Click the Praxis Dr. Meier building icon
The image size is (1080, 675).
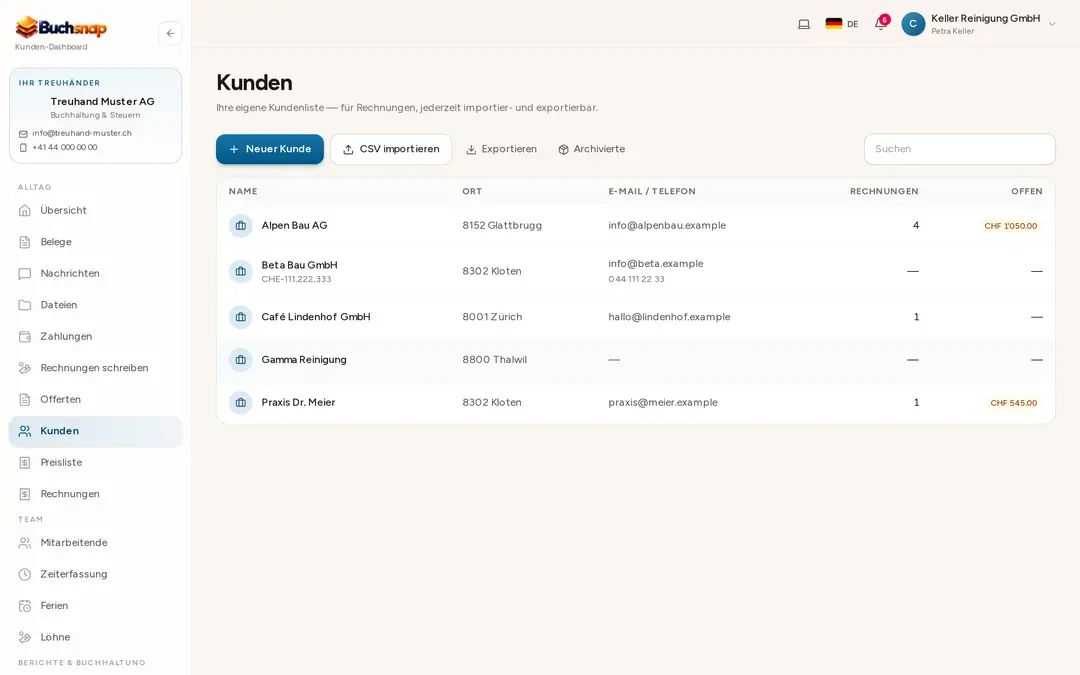coord(240,402)
